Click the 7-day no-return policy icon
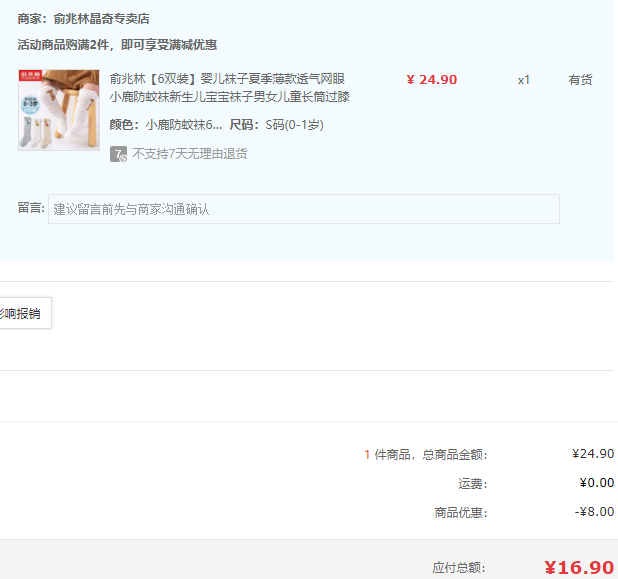Screen dimensions: 618x579 [118, 154]
